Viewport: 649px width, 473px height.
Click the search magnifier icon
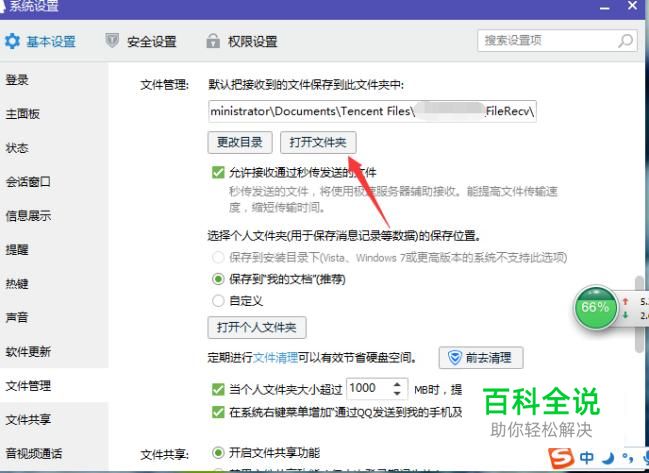tap(625, 41)
